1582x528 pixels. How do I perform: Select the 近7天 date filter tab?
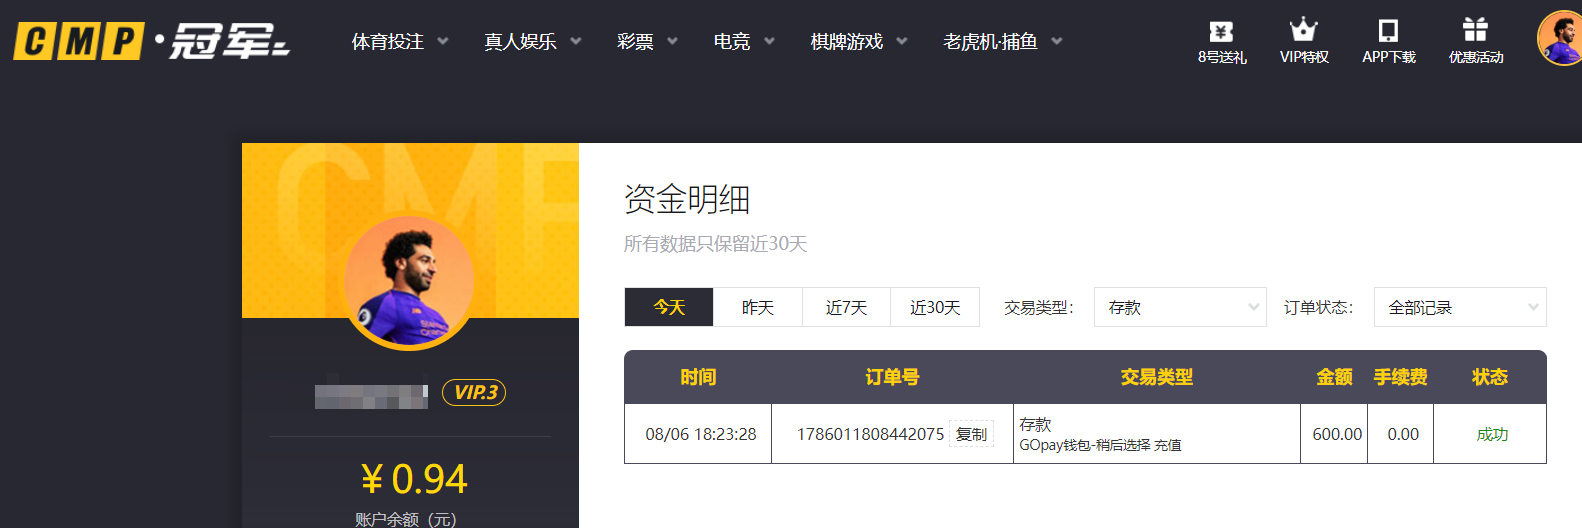click(x=846, y=307)
